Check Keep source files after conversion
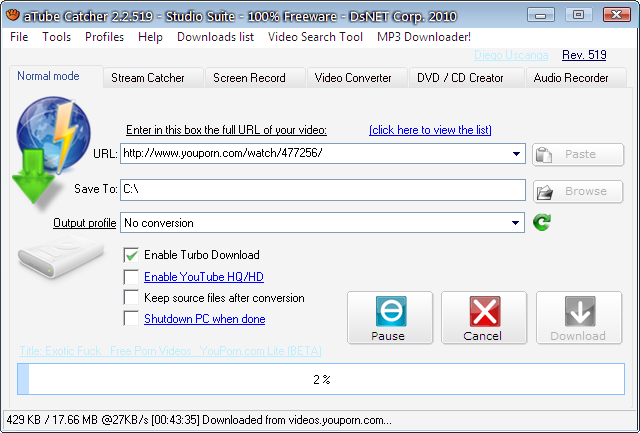The width and height of the screenshot is (640, 433). click(131, 298)
